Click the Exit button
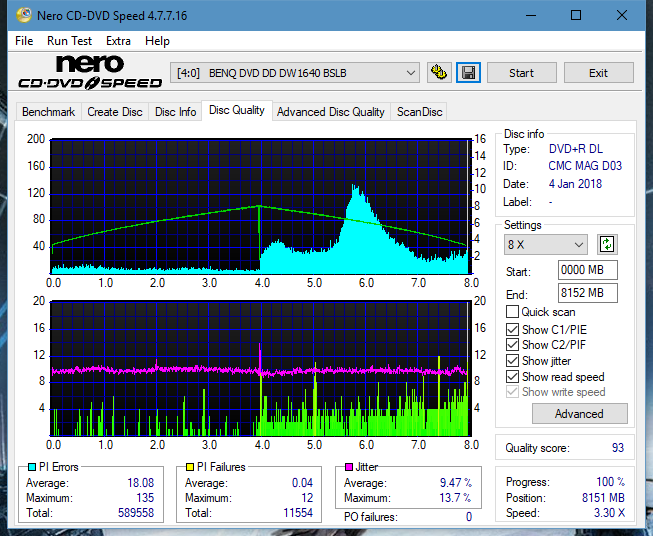The height and width of the screenshot is (536, 653). pyautogui.click(x=598, y=73)
